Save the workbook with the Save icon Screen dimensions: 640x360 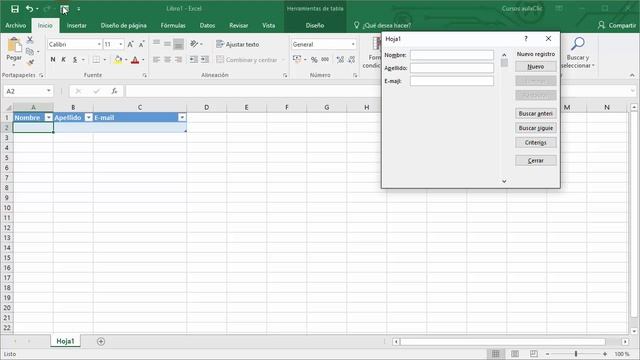15,9
